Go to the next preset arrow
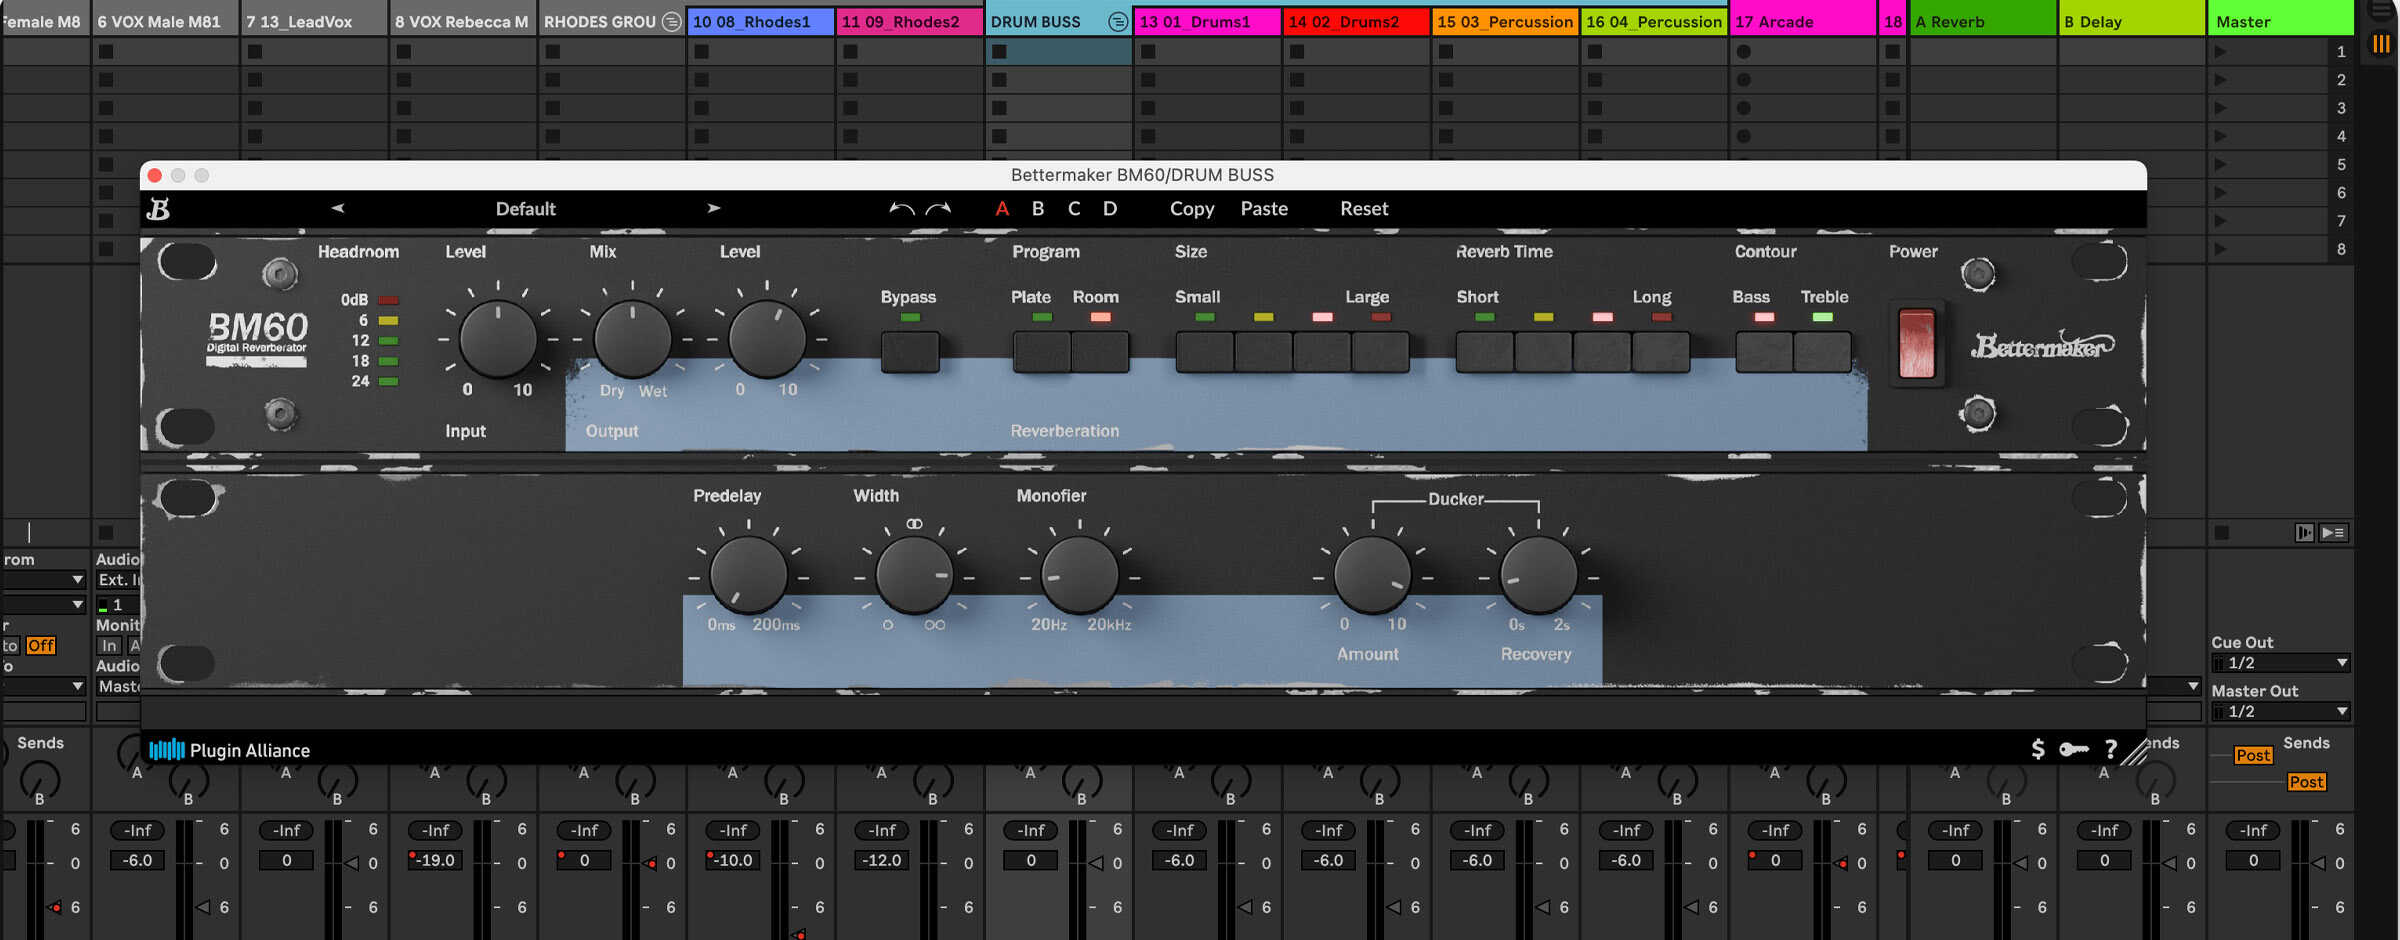Viewport: 2400px width, 940px height. tap(714, 208)
